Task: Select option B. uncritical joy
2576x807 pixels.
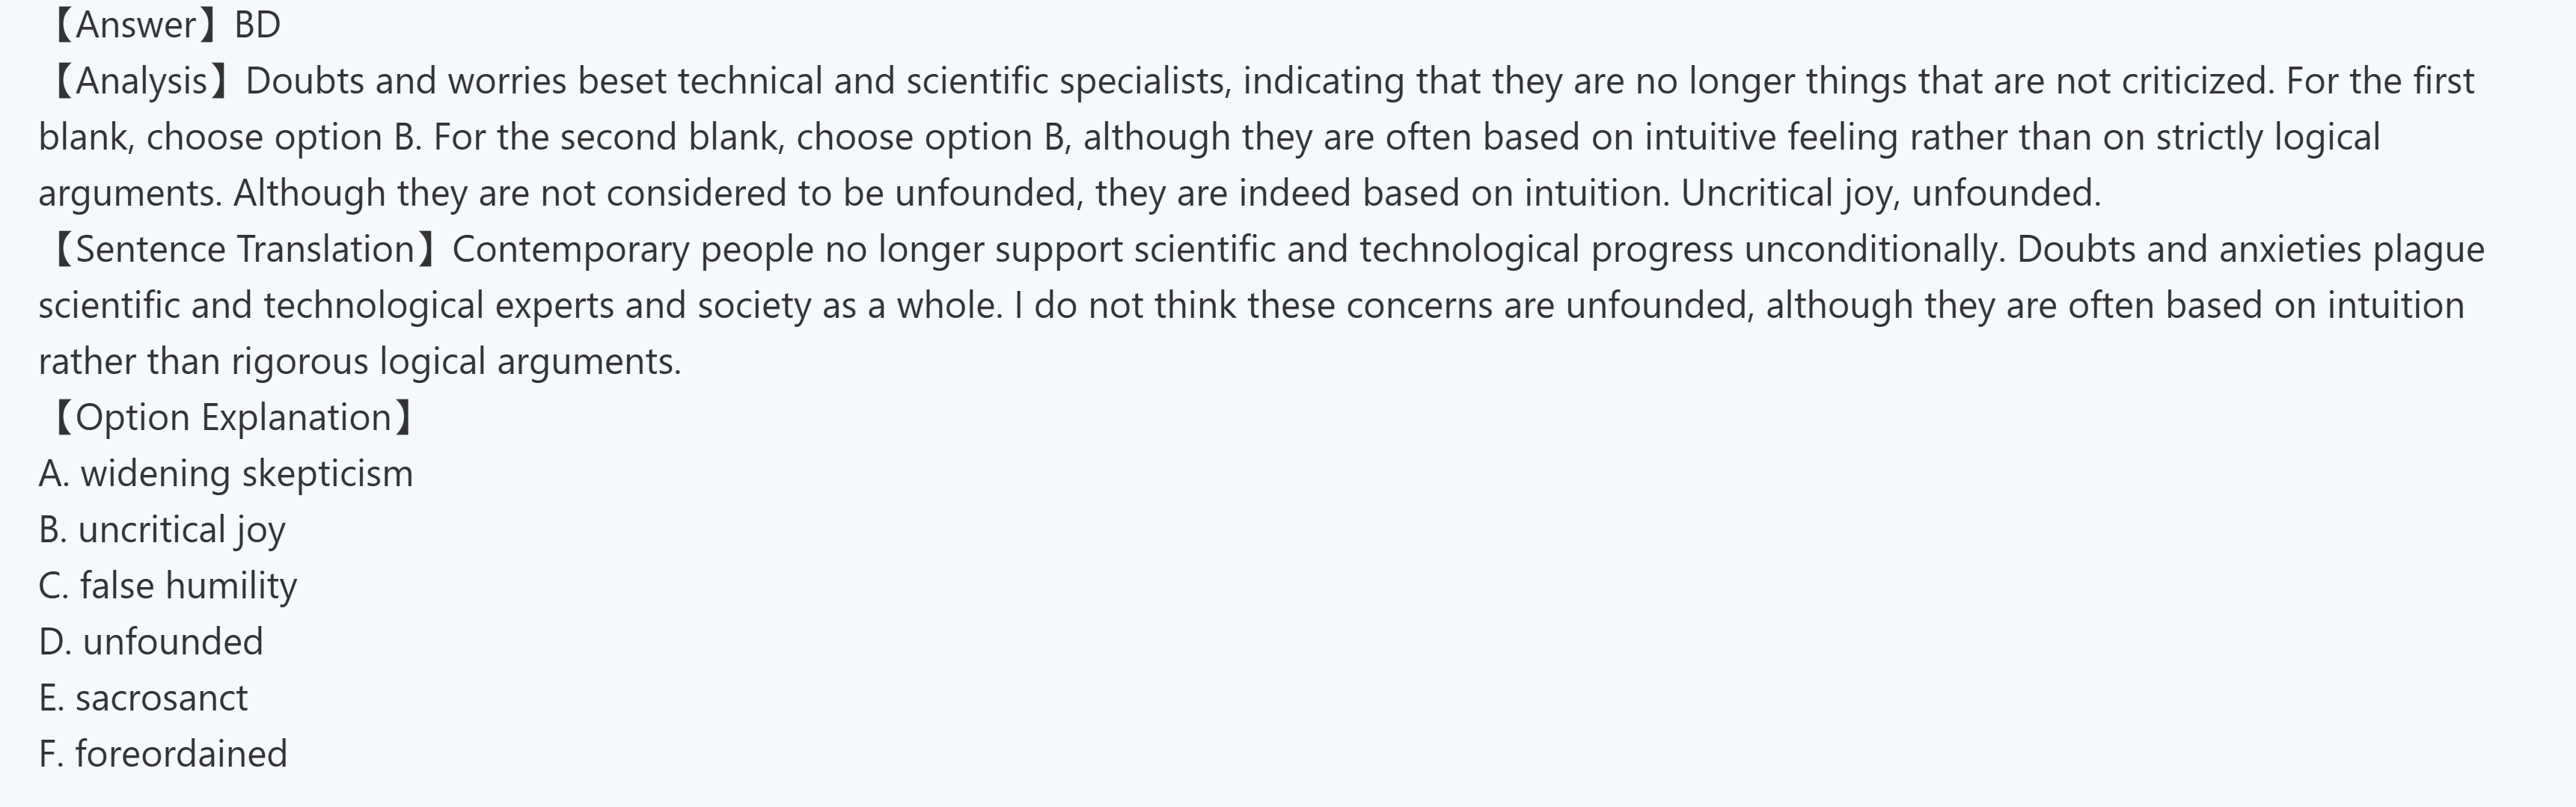Action: (x=162, y=529)
